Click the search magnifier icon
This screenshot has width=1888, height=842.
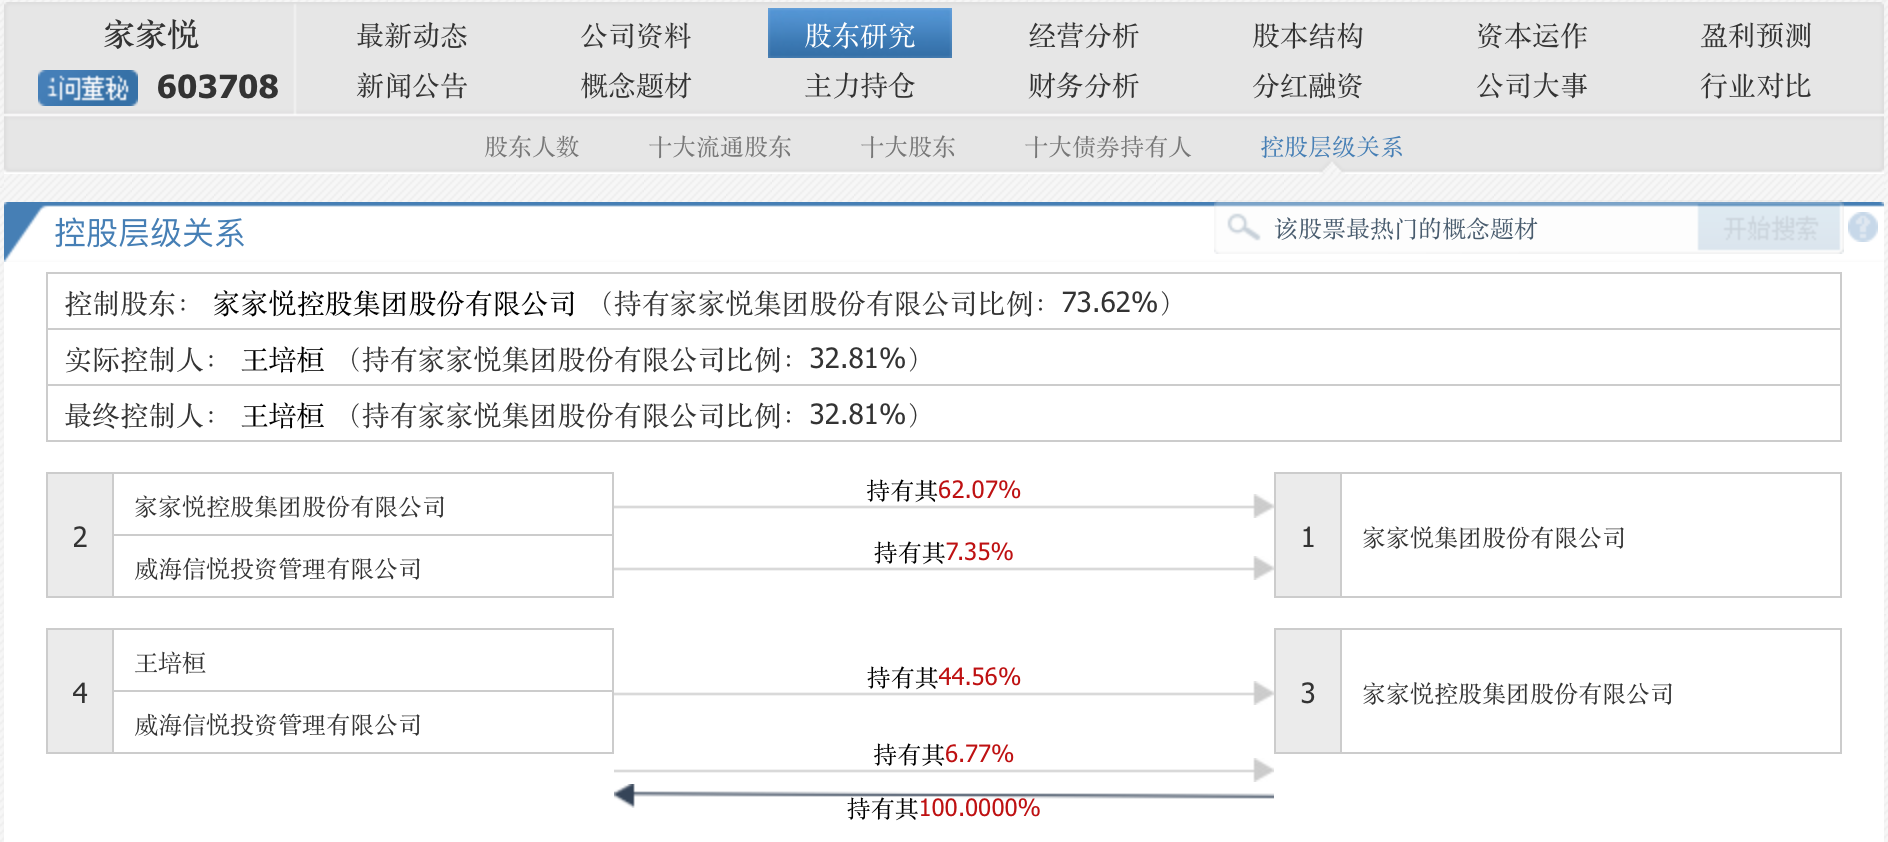(x=1243, y=228)
